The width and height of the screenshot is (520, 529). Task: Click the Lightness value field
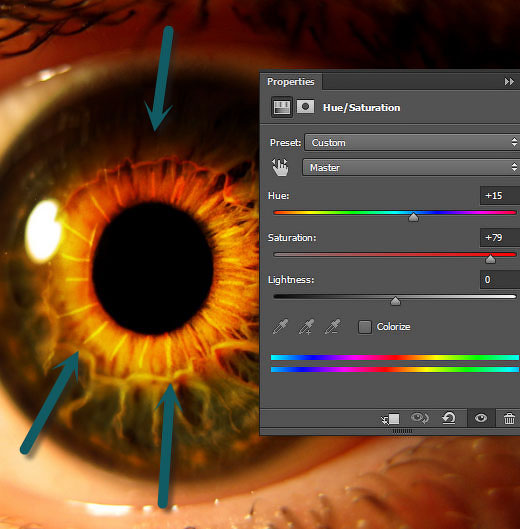(x=500, y=280)
